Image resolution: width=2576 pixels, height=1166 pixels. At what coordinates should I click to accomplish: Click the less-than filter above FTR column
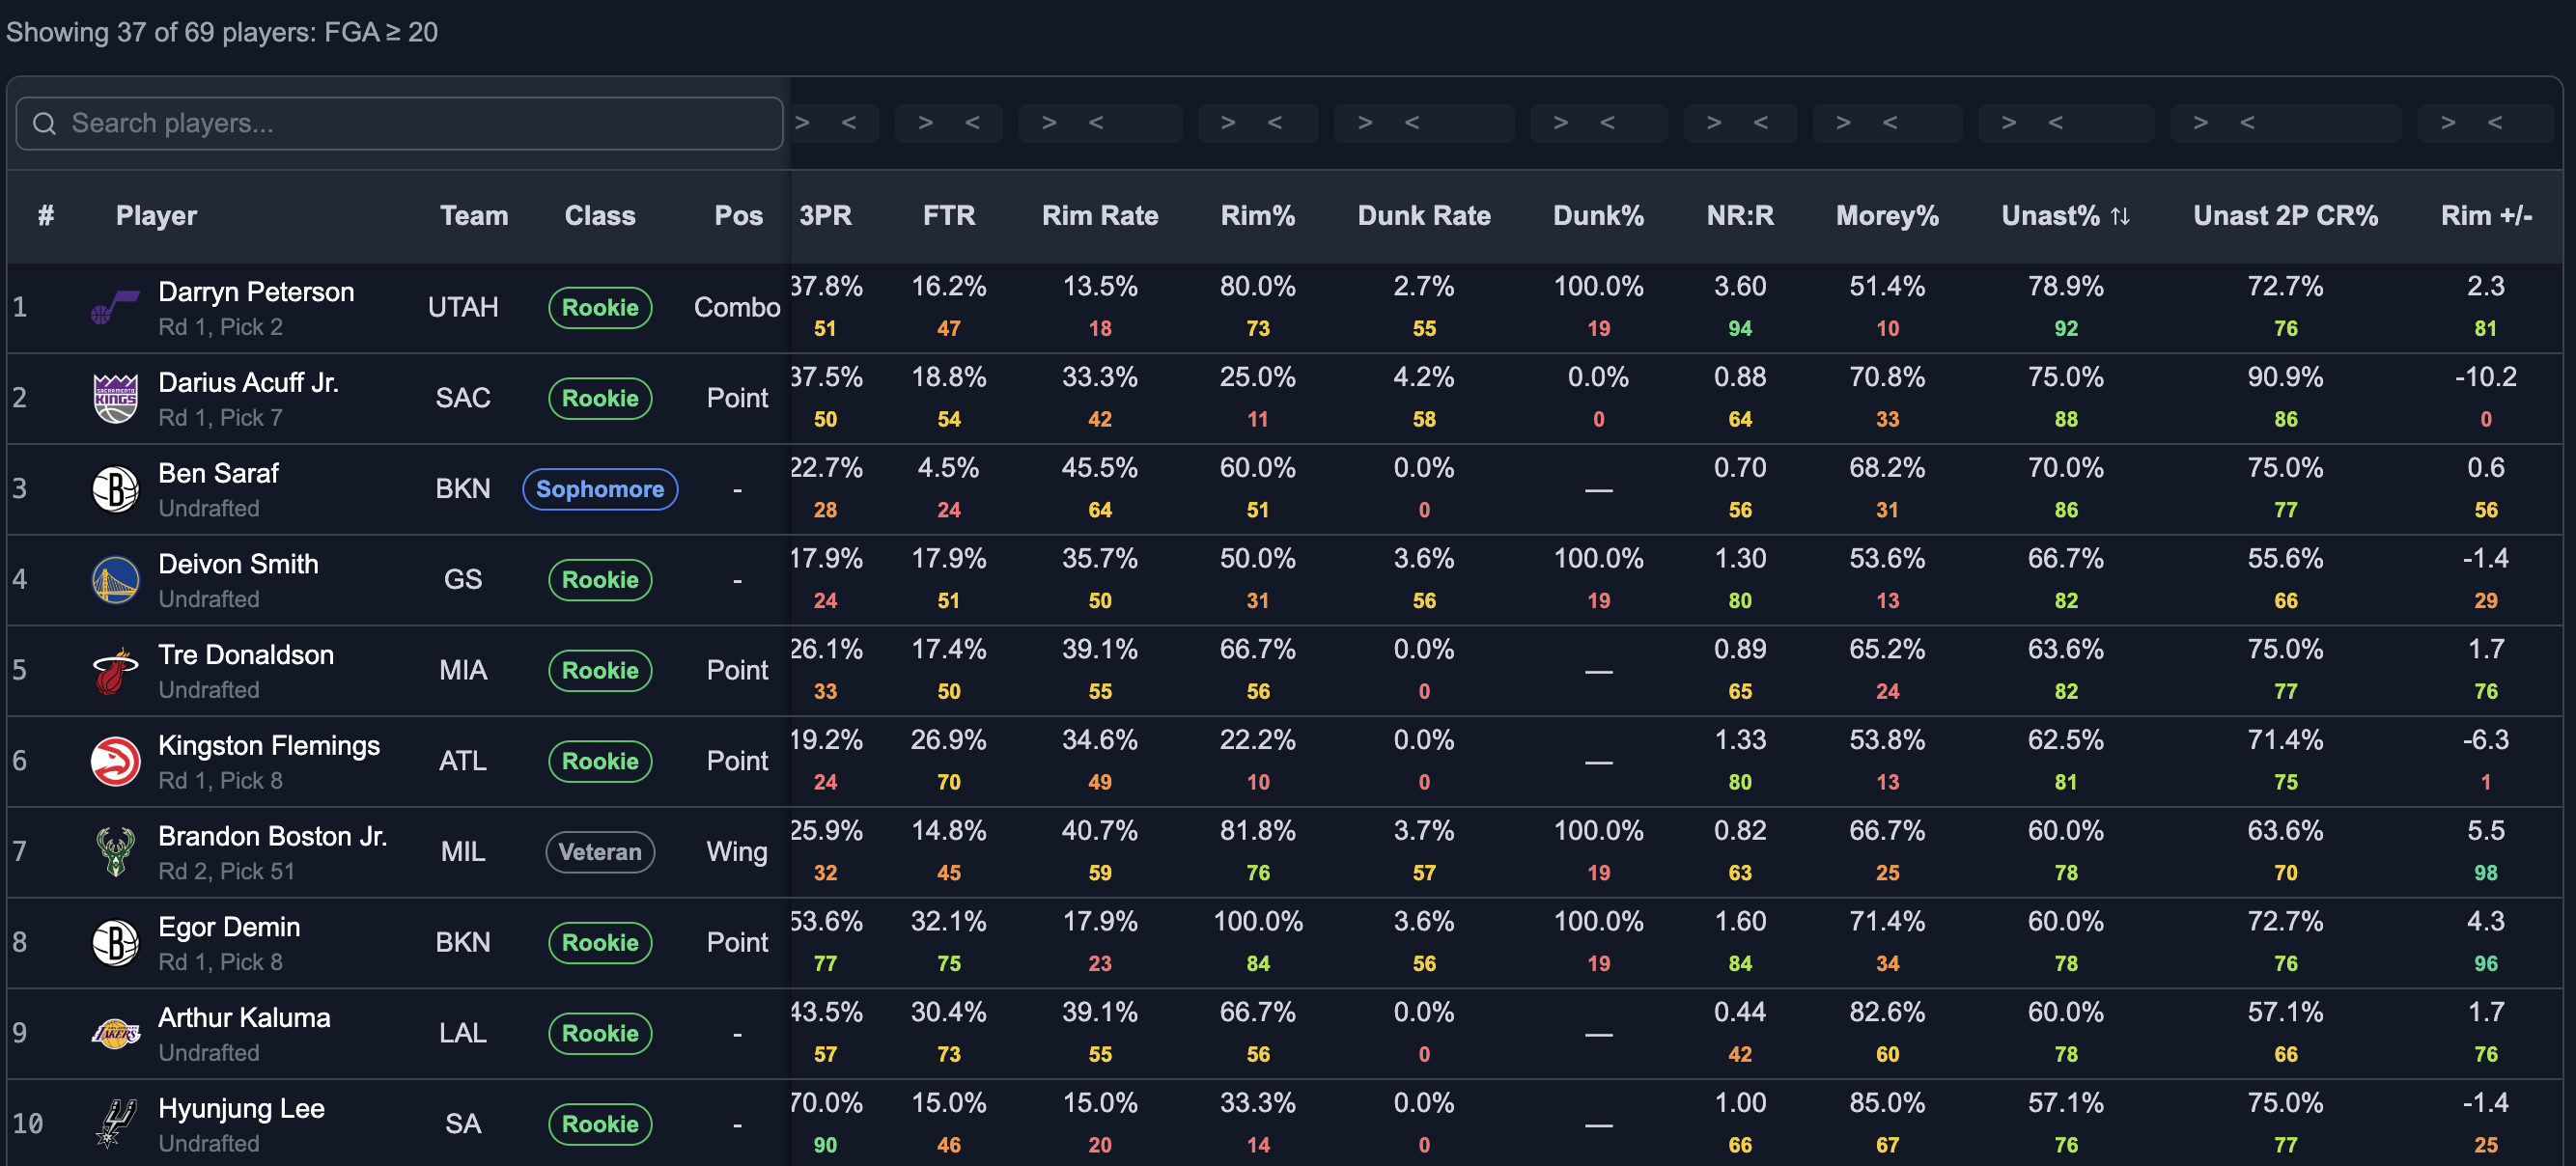[x=972, y=123]
